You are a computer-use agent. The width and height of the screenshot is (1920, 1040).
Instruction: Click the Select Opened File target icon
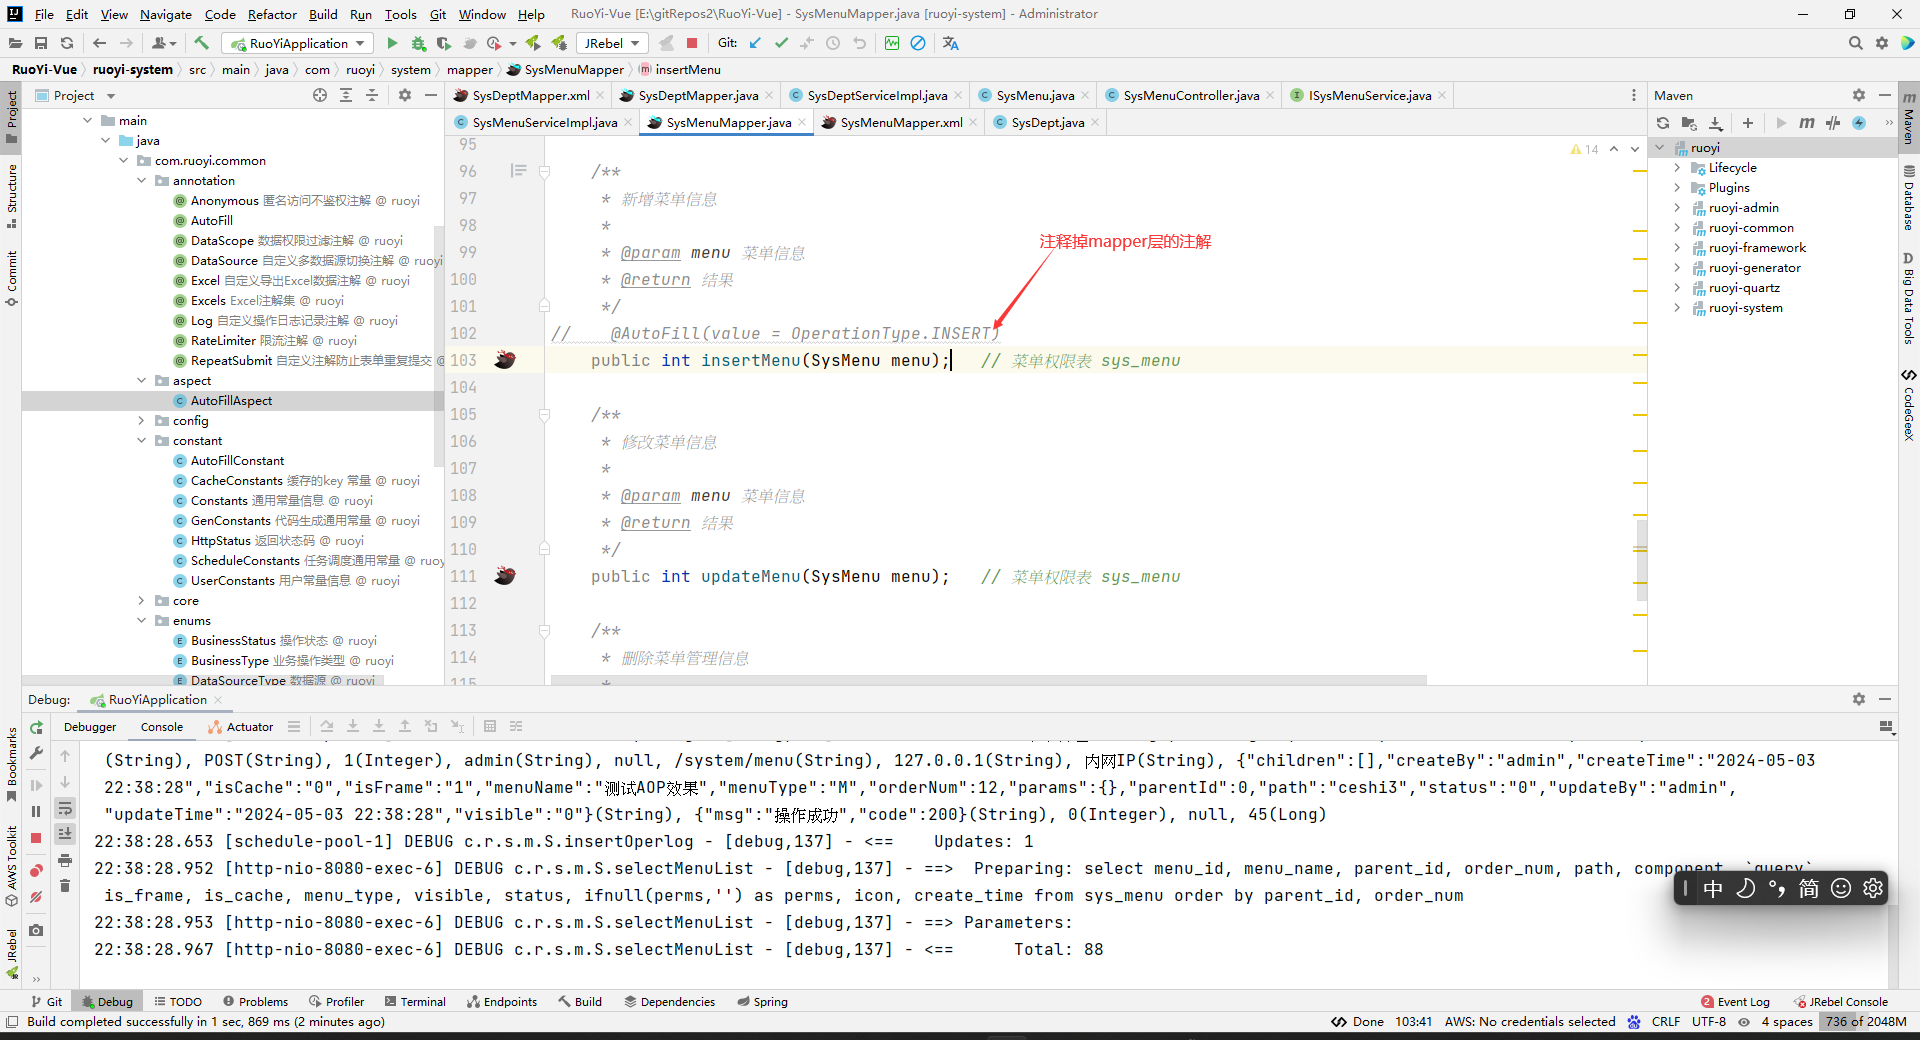pos(320,95)
